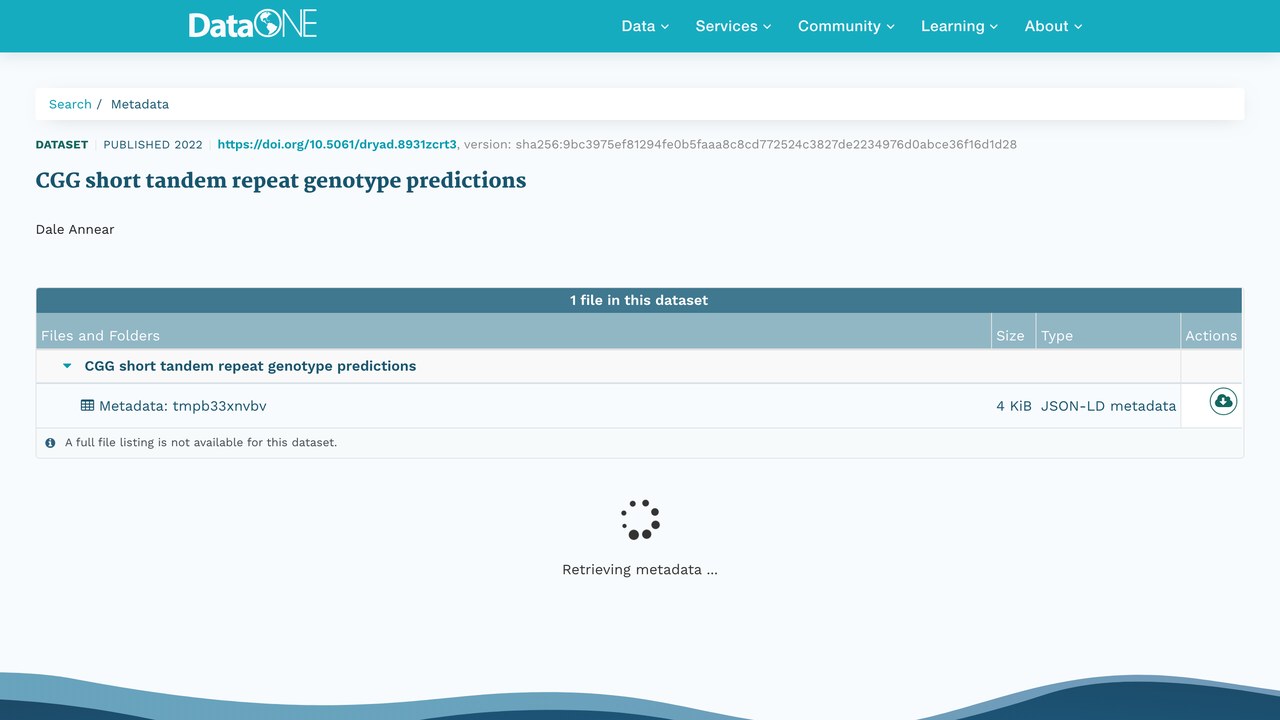
Task: Click the '1 file in this dataset' header
Action: 639,300
